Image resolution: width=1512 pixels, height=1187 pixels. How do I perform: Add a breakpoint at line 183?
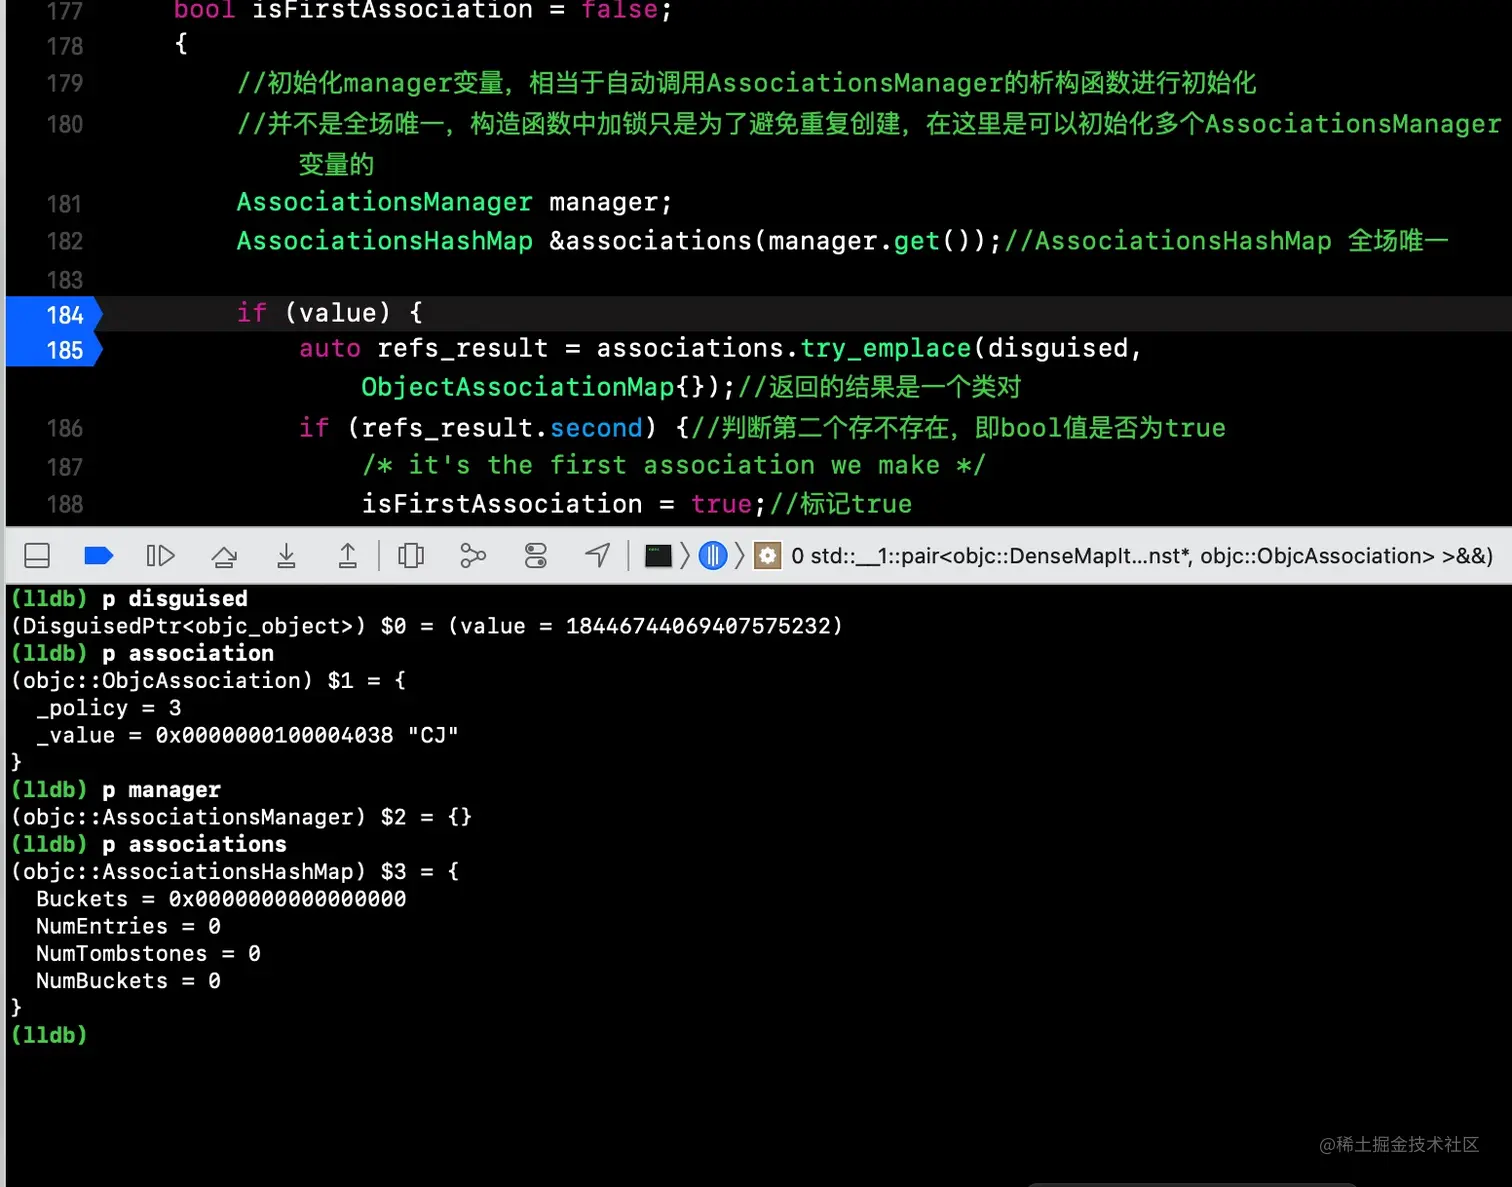point(64,280)
